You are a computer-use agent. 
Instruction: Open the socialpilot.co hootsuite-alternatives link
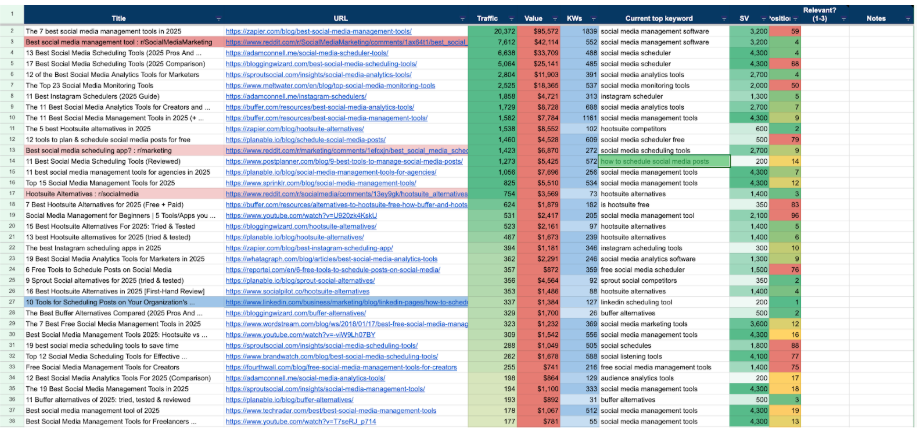click(x=297, y=292)
